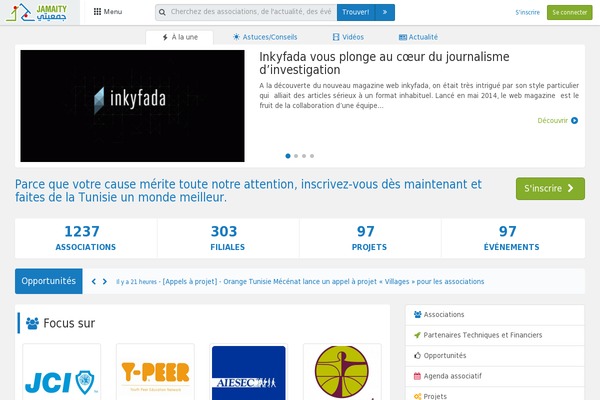This screenshot has height=400, width=600.
Task: Click the green S'inscrire banner button
Action: tap(550, 188)
